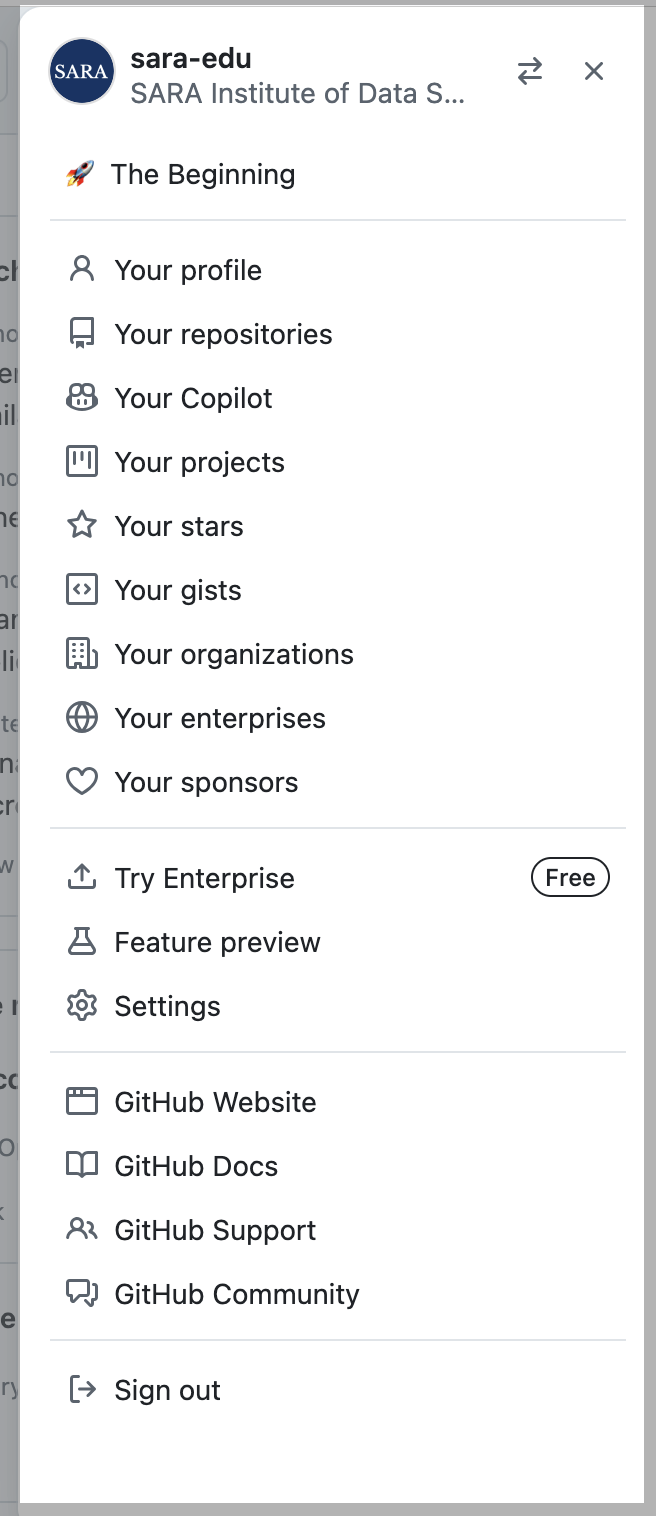Click the repository icon beside Your repositories

(x=81, y=334)
